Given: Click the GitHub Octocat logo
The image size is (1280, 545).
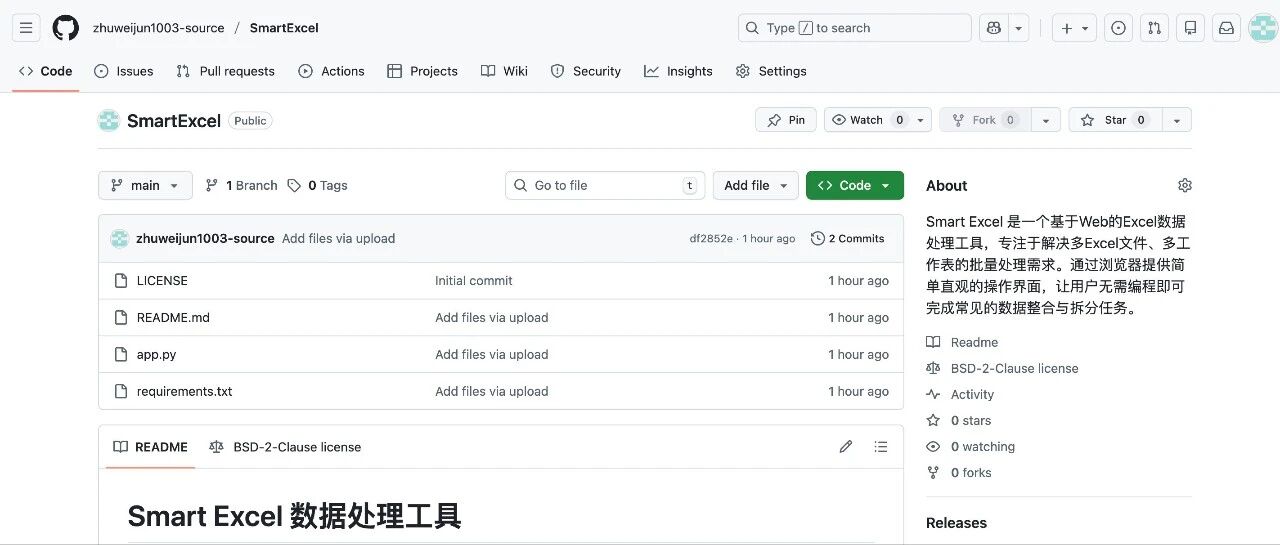Looking at the screenshot, I should click(x=65, y=28).
